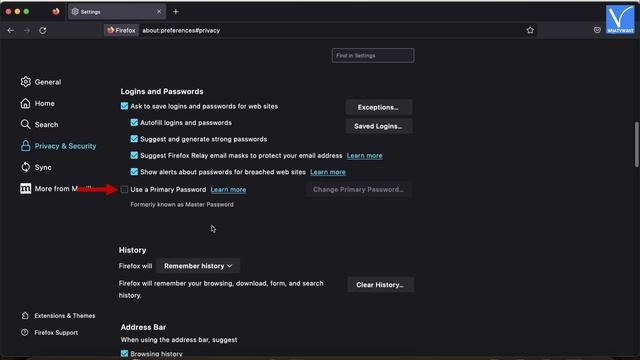
Task: Click Clear History button
Action: (x=380, y=285)
